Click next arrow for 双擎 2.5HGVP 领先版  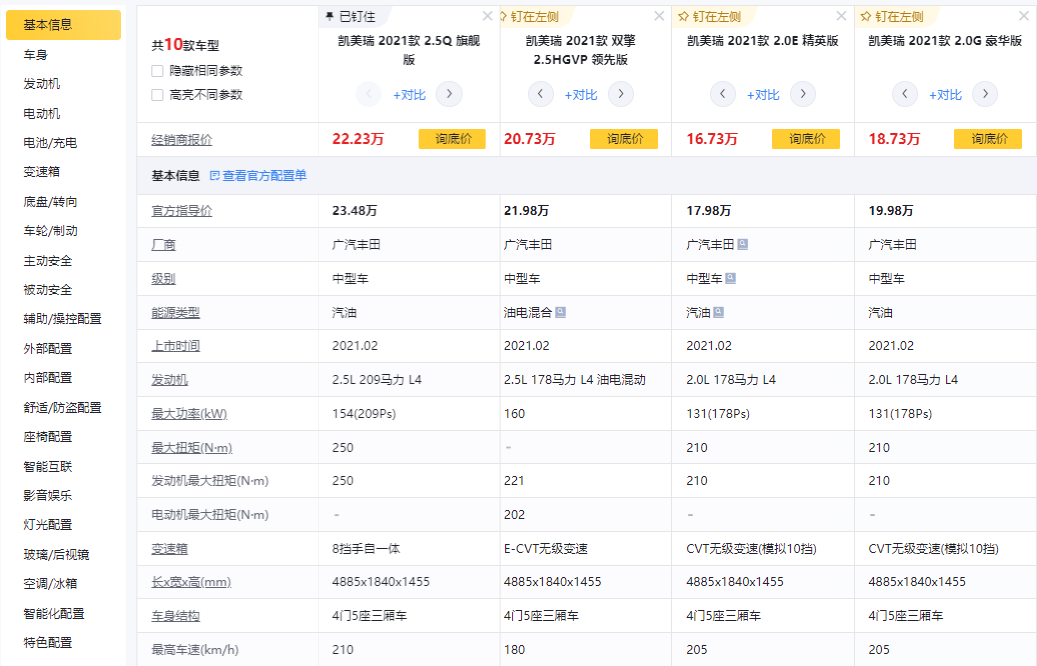tap(620, 94)
